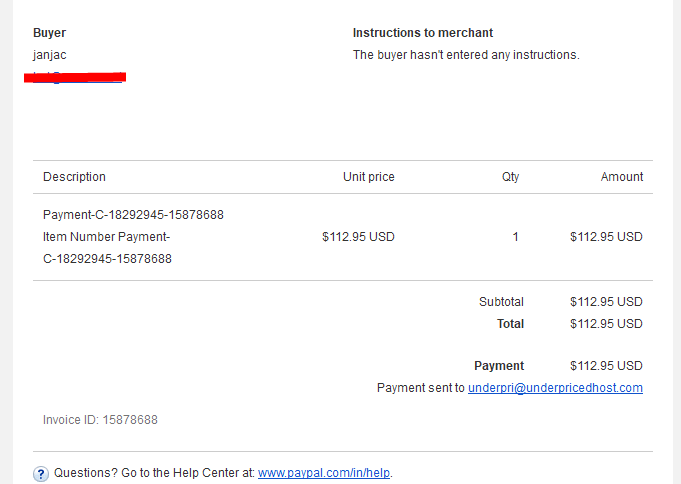
Task: Click the Subtotal label
Action: [501, 302]
